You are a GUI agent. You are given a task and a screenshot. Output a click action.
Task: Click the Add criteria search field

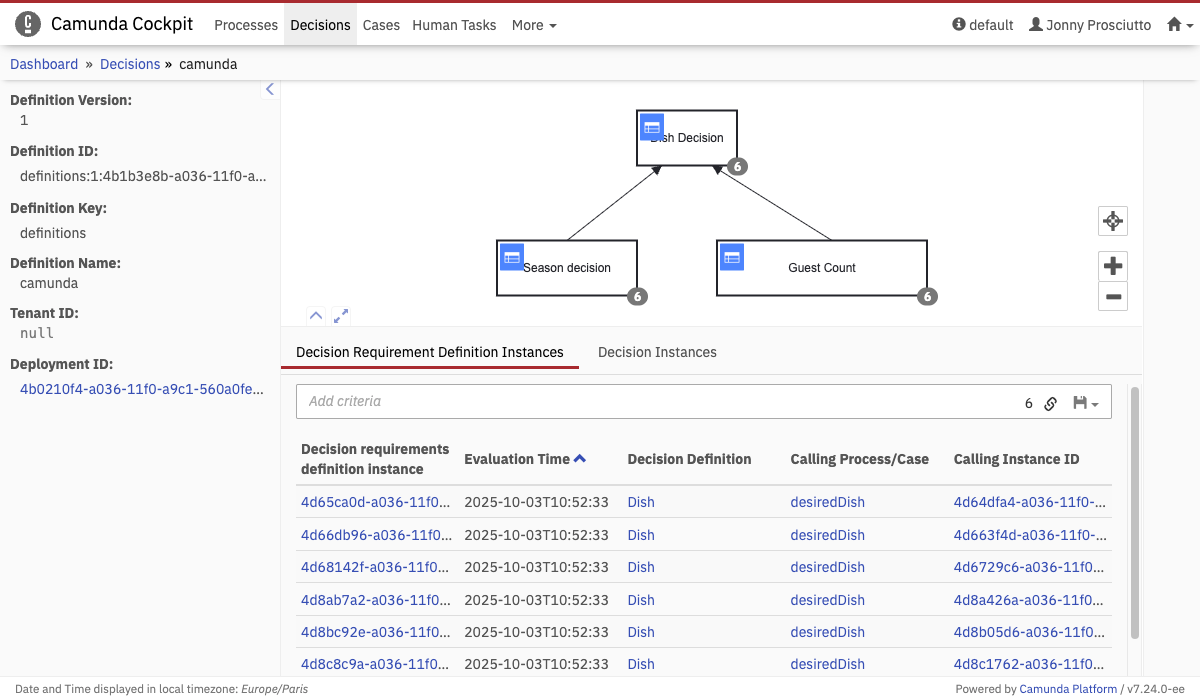coord(650,401)
